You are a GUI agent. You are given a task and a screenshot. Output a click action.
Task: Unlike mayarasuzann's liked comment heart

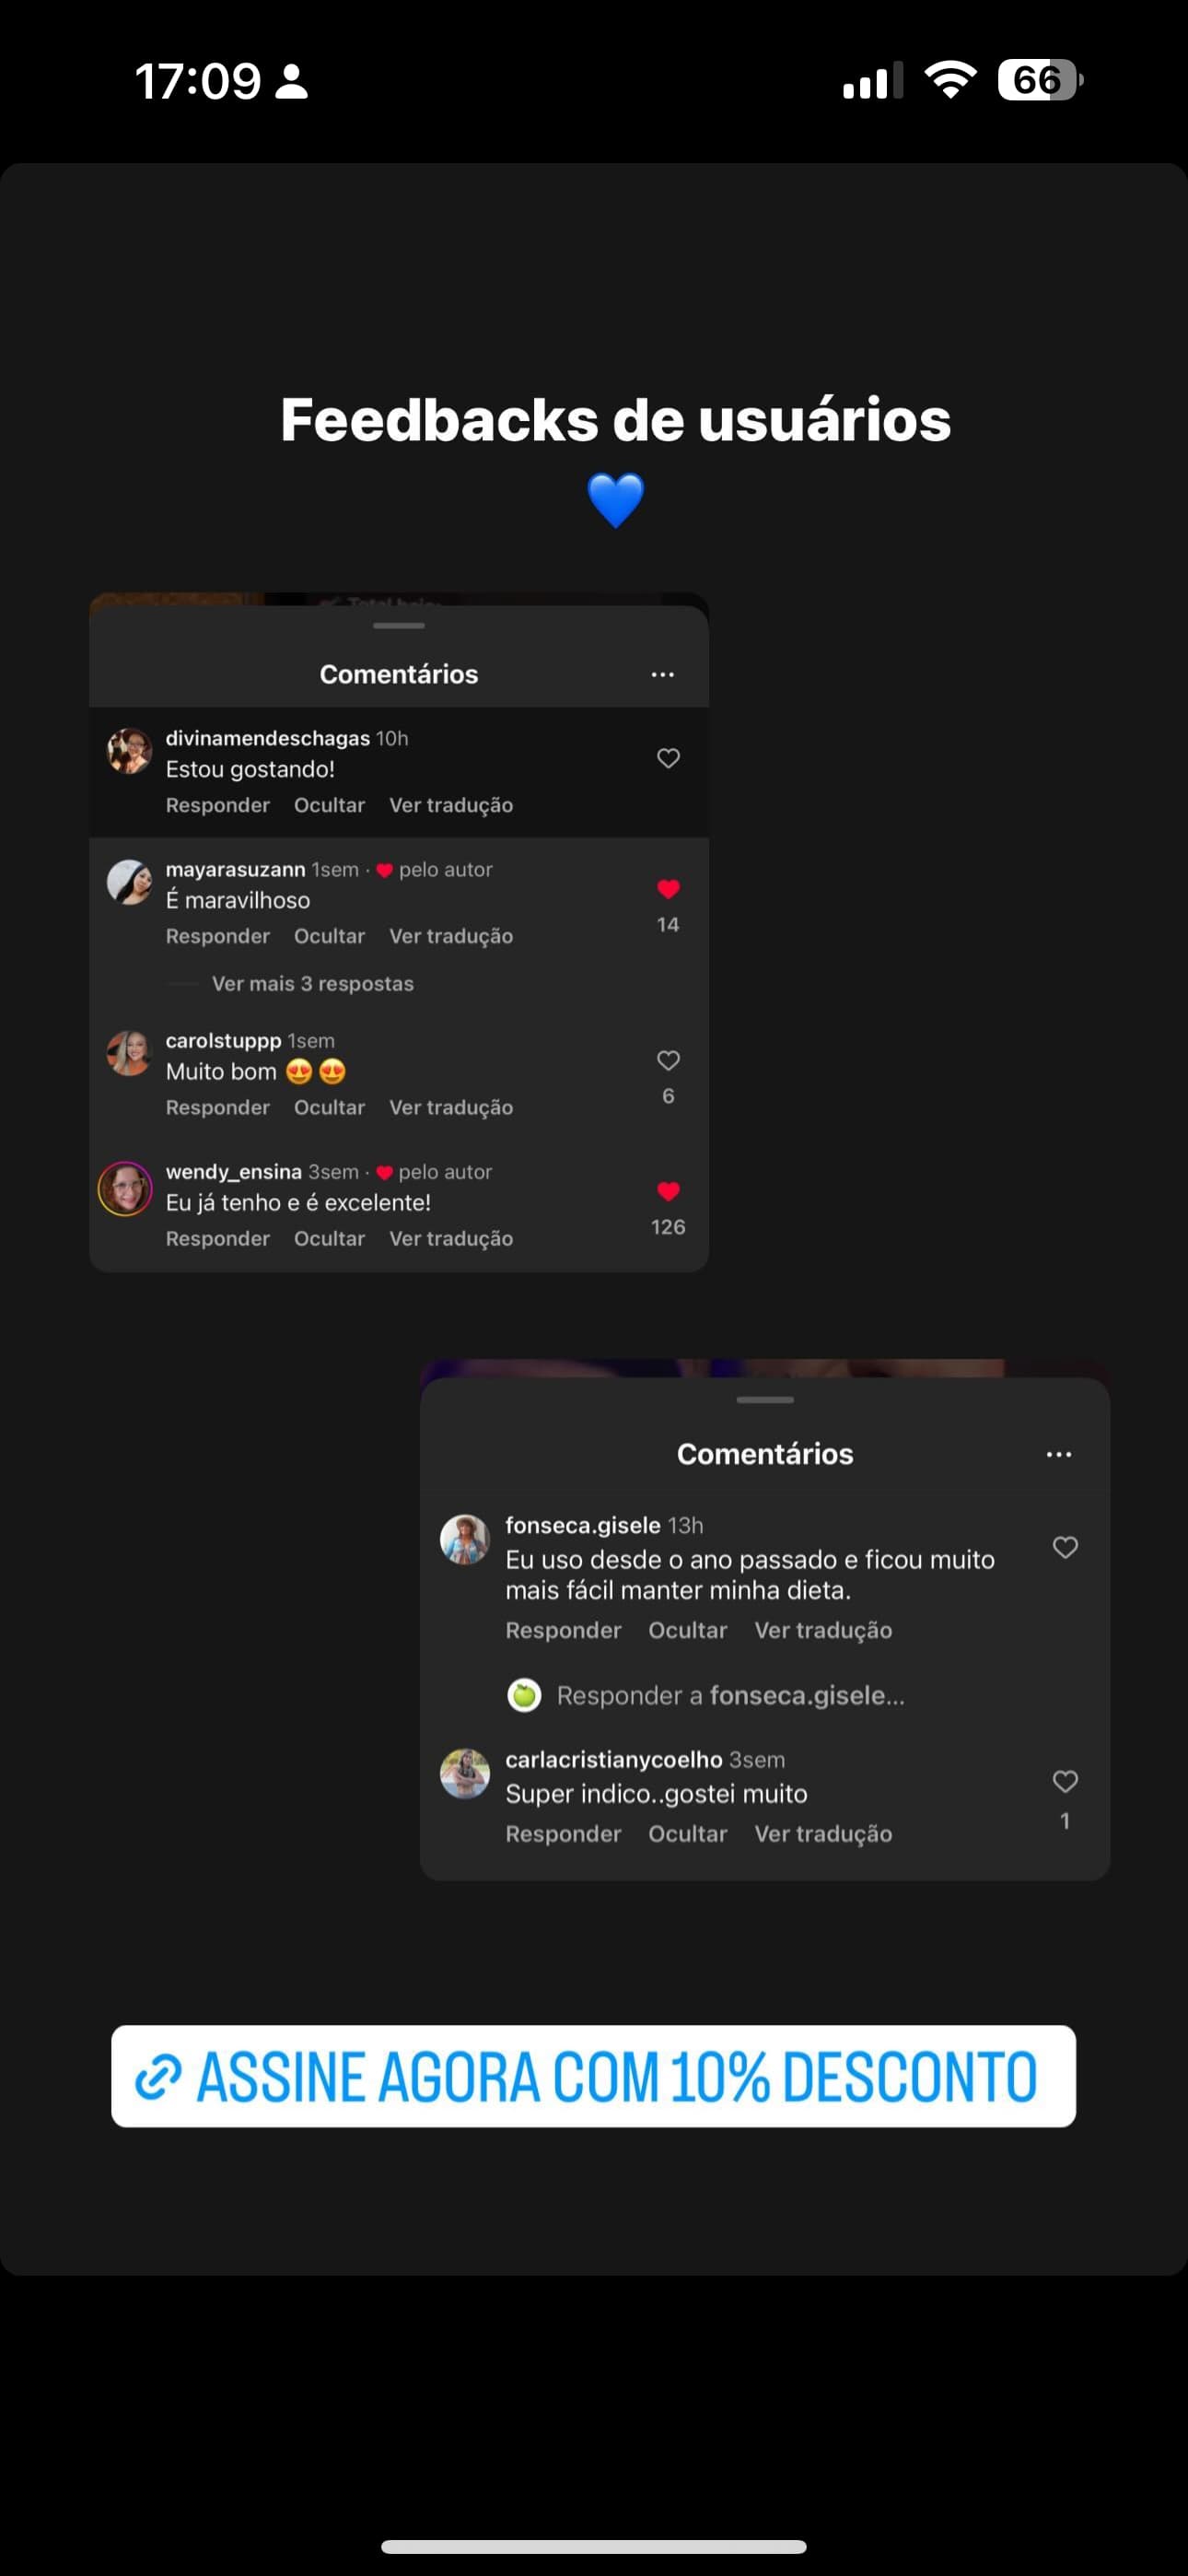667,889
